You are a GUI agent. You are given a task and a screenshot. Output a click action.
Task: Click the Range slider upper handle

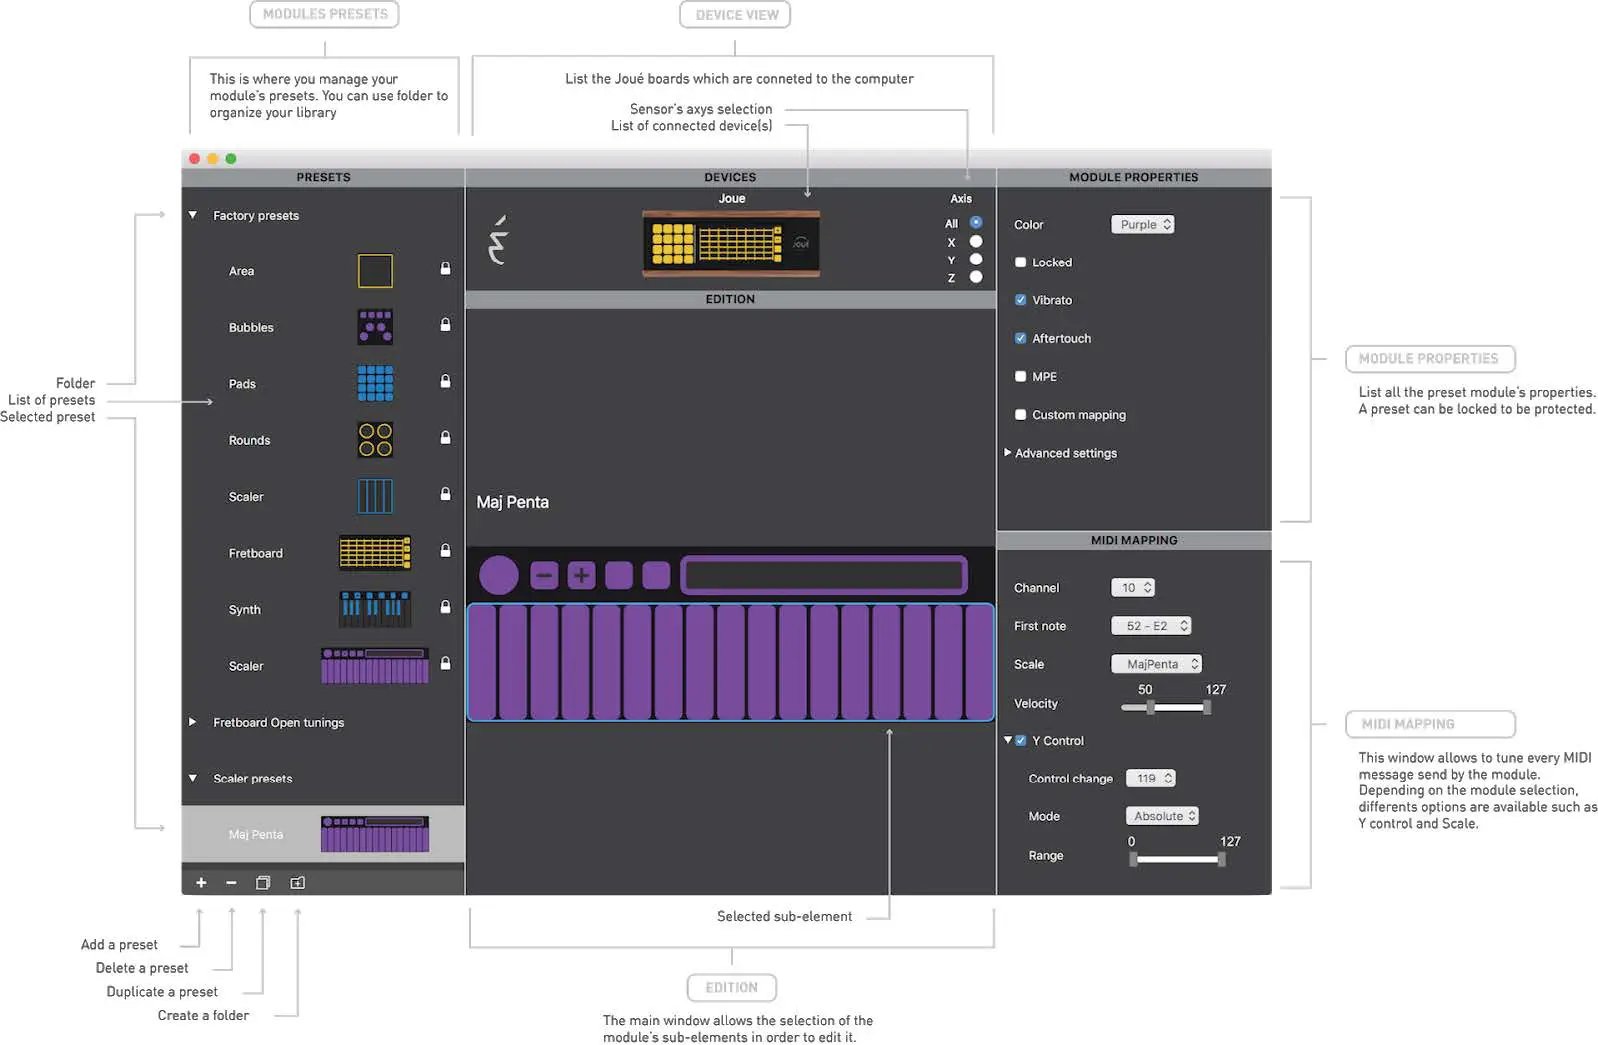[1221, 859]
